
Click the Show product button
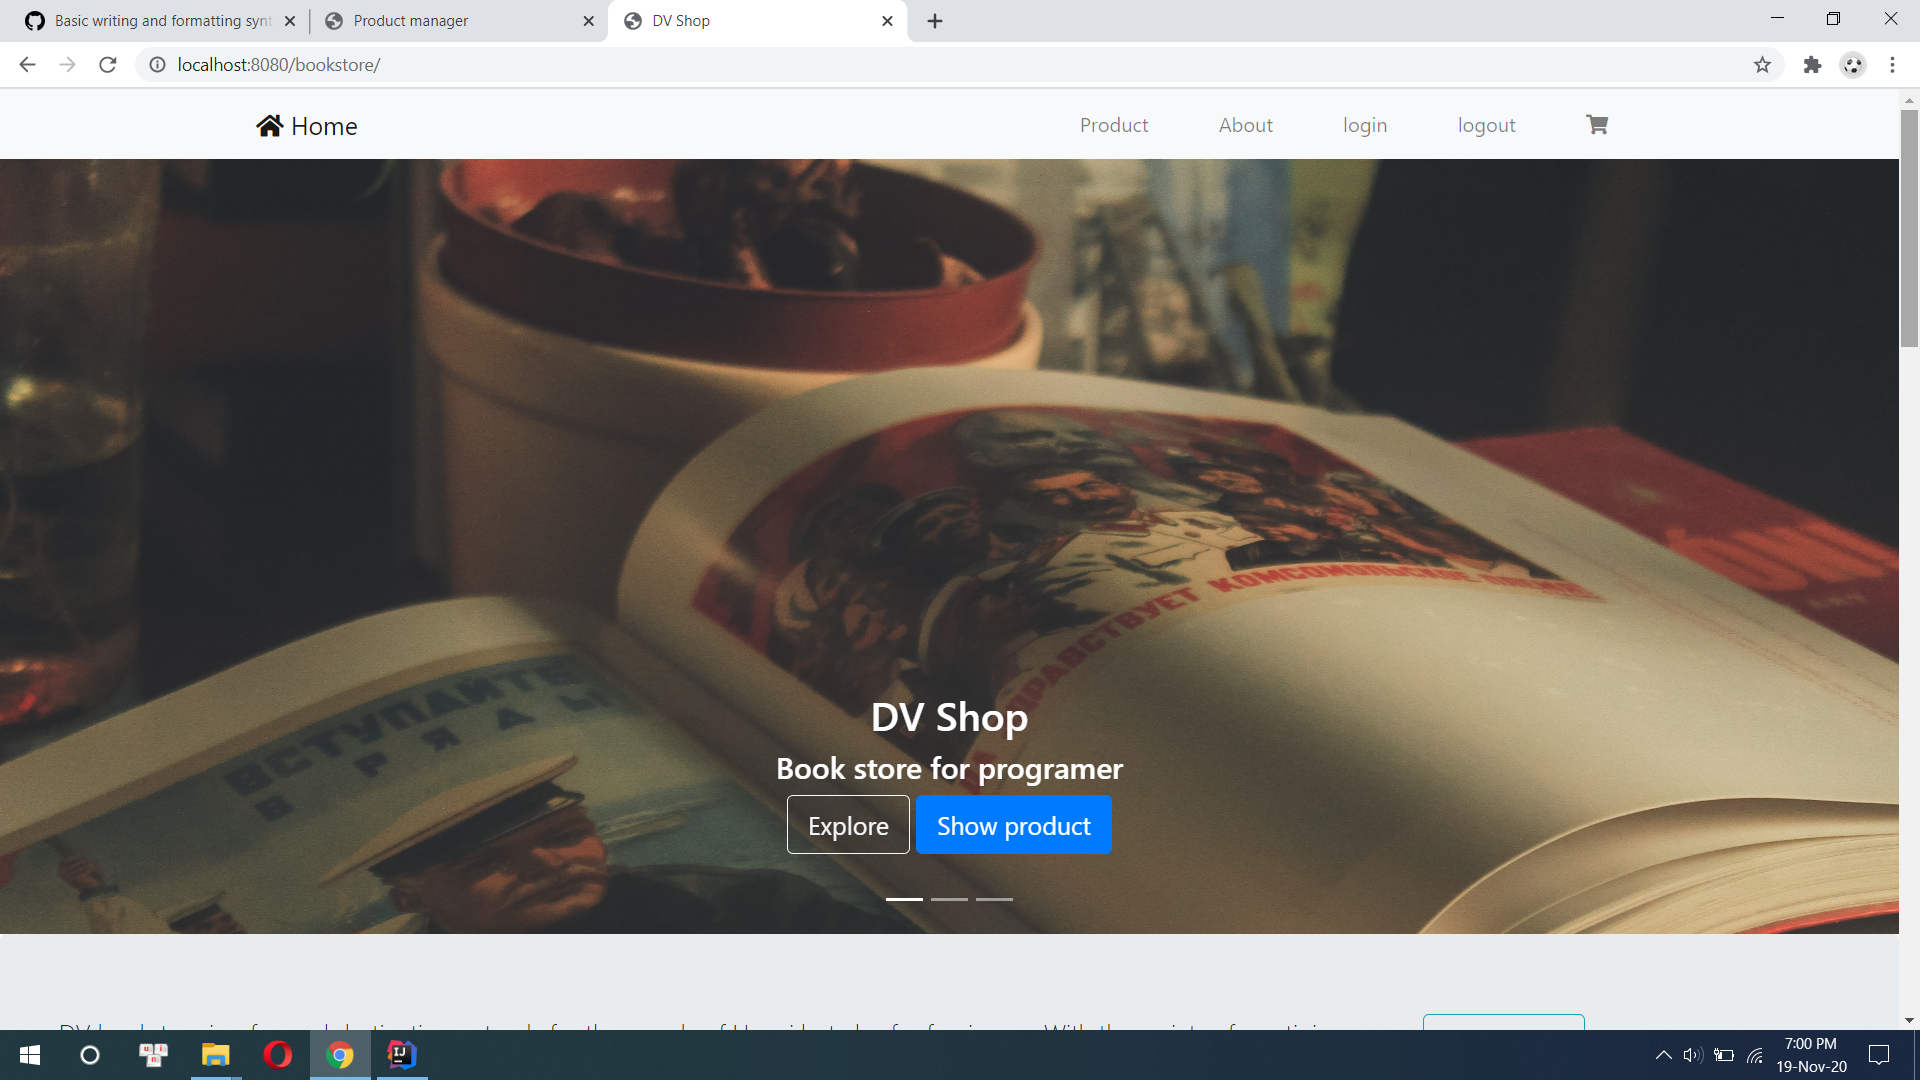coord(1013,825)
